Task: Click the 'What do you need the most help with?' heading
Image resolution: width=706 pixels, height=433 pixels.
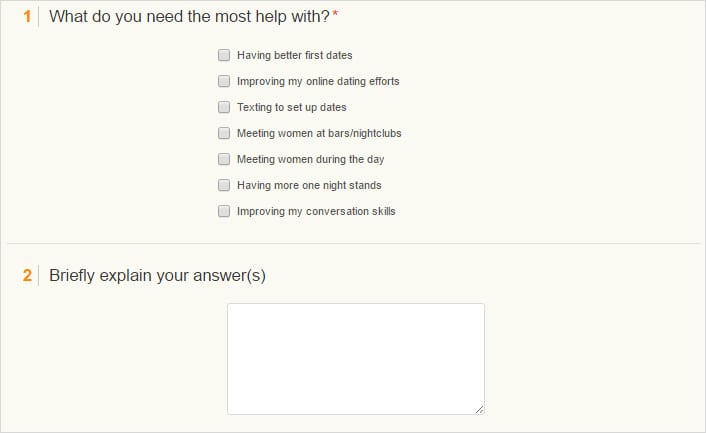Action: [190, 17]
